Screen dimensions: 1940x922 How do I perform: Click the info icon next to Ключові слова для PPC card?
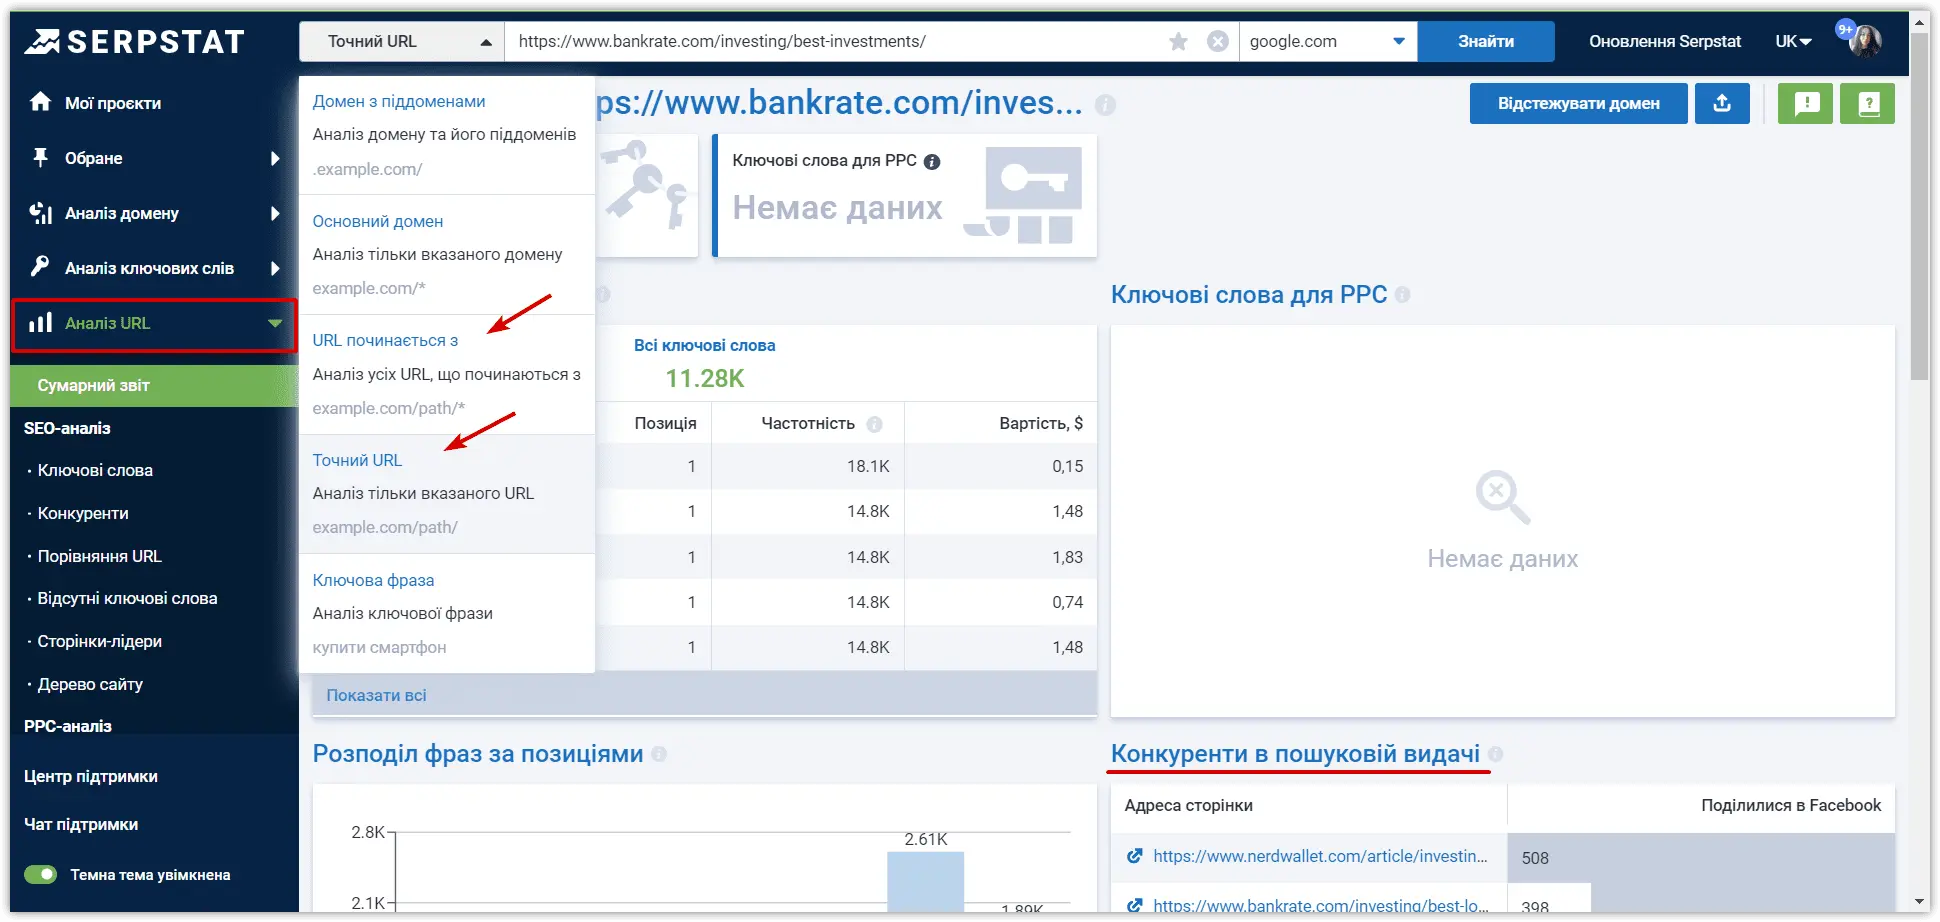932,161
